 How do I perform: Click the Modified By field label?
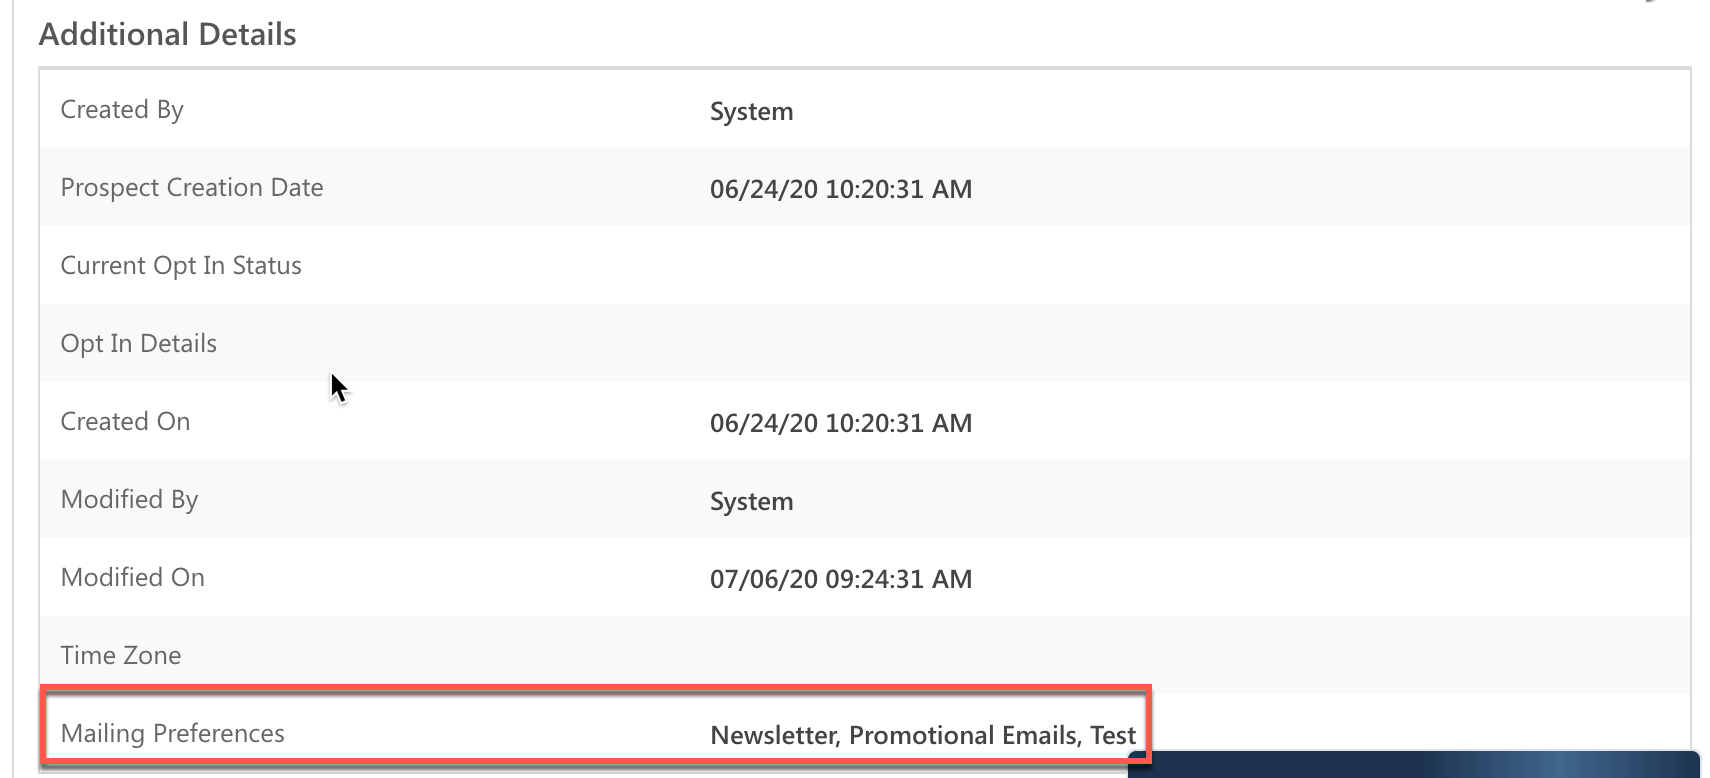pos(129,499)
